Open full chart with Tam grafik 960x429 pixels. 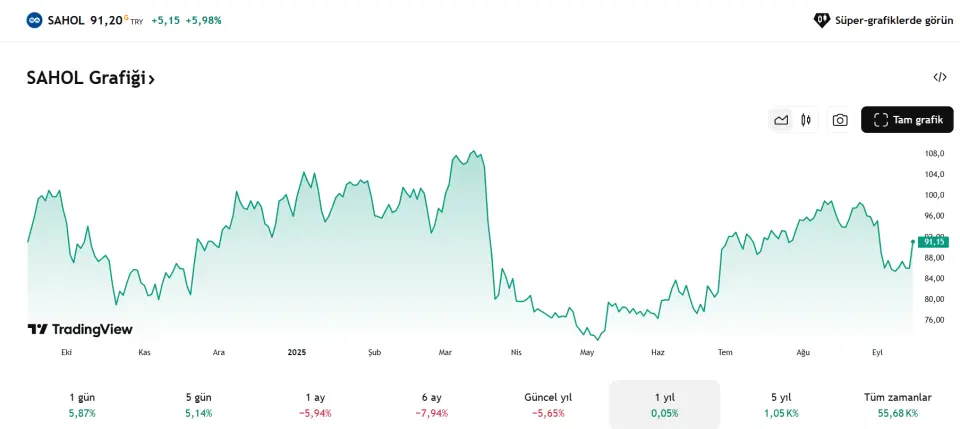(908, 120)
